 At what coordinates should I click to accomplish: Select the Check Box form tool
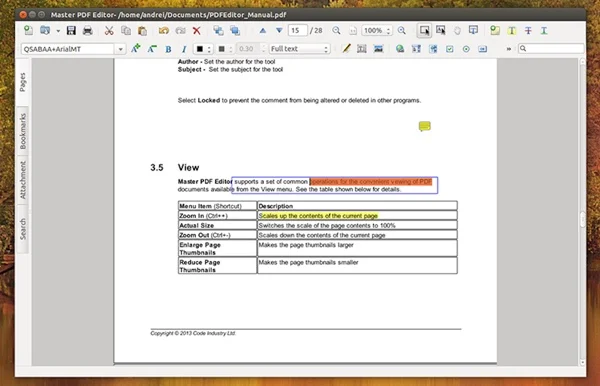click(450, 49)
